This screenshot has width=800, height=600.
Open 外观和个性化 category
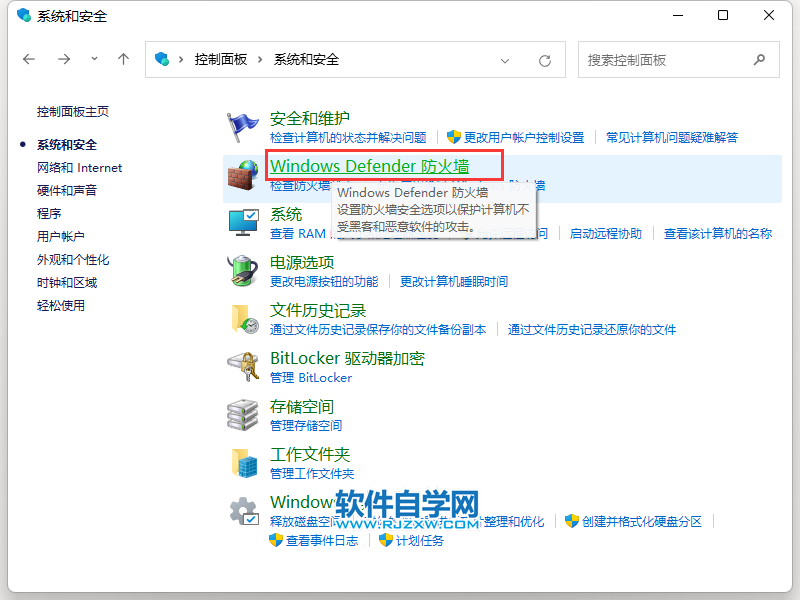(x=73, y=260)
